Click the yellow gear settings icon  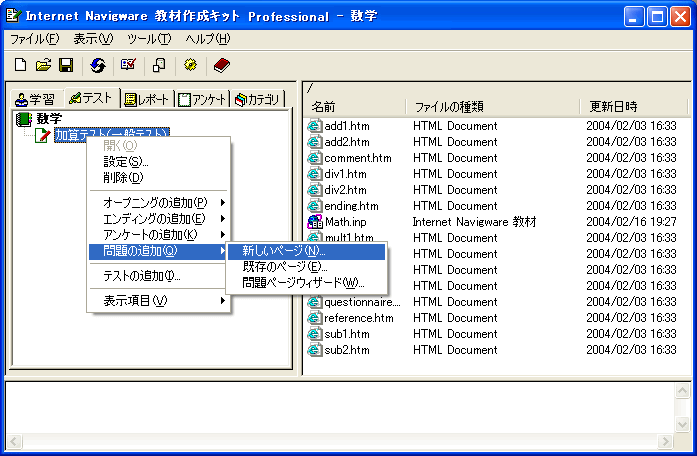(190, 65)
